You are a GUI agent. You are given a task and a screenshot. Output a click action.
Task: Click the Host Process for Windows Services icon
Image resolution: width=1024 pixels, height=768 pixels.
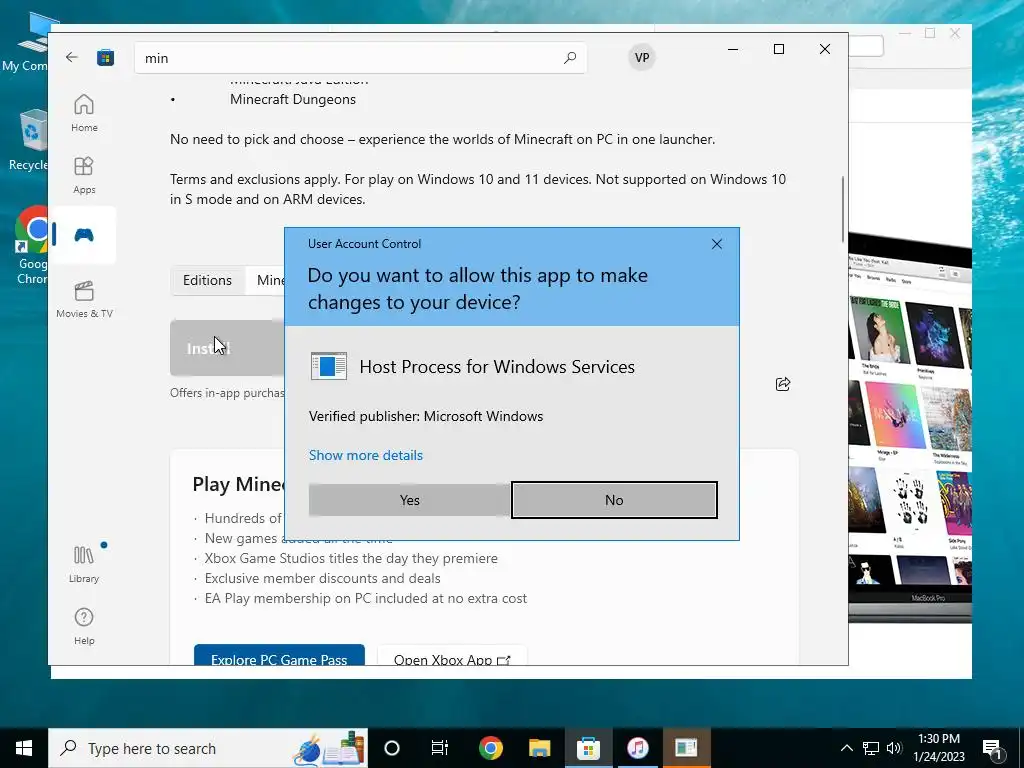(x=328, y=366)
